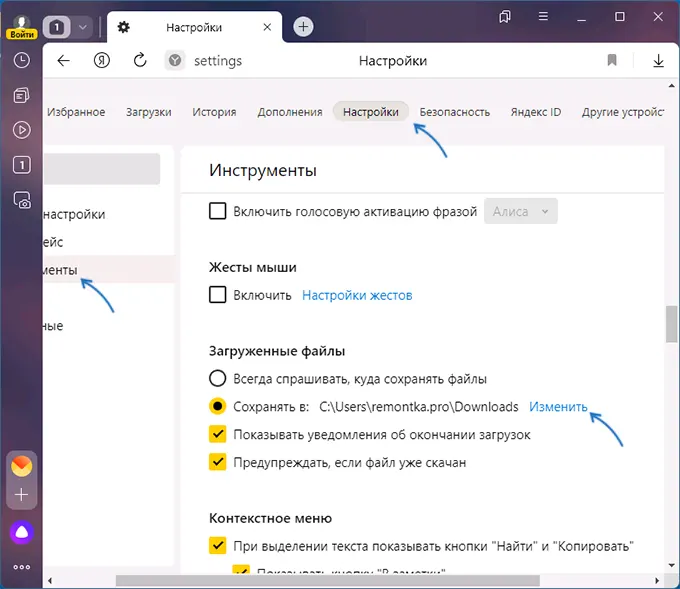Image resolution: width=680 pixels, height=589 pixels.
Task: Switch to the История tab
Action: click(214, 112)
